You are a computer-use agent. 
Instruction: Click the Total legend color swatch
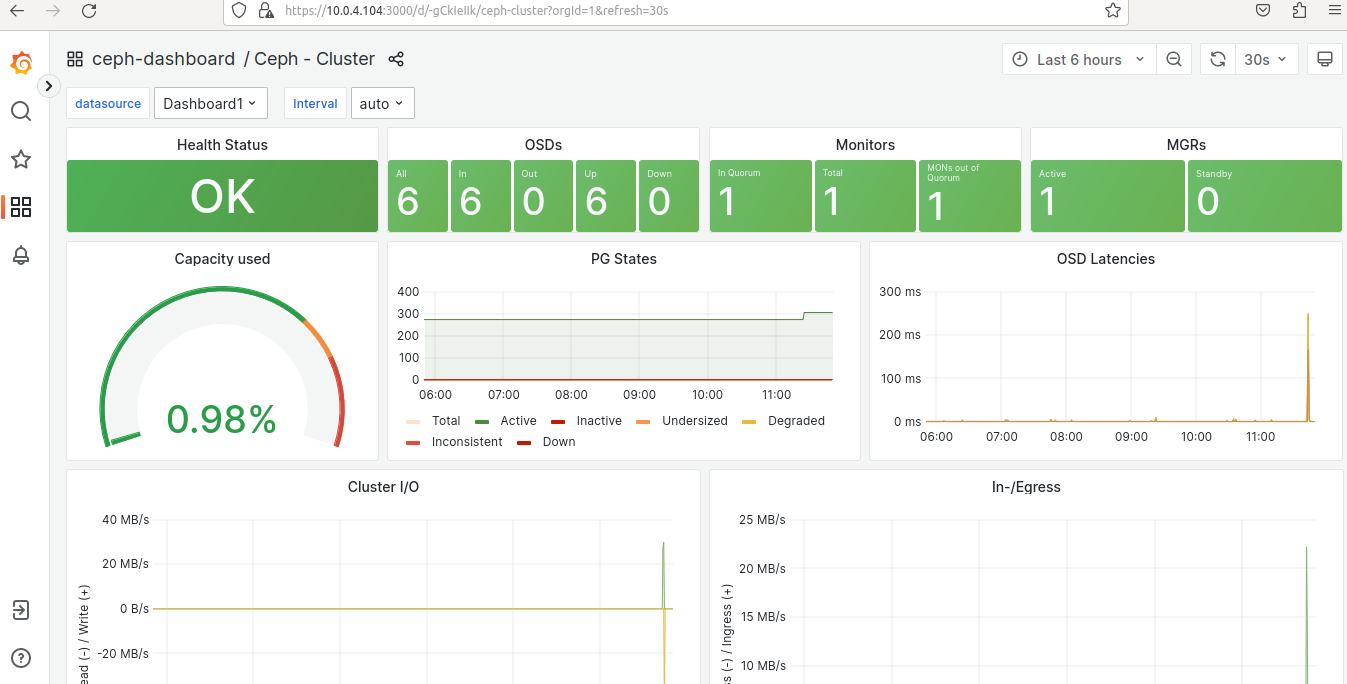(413, 421)
